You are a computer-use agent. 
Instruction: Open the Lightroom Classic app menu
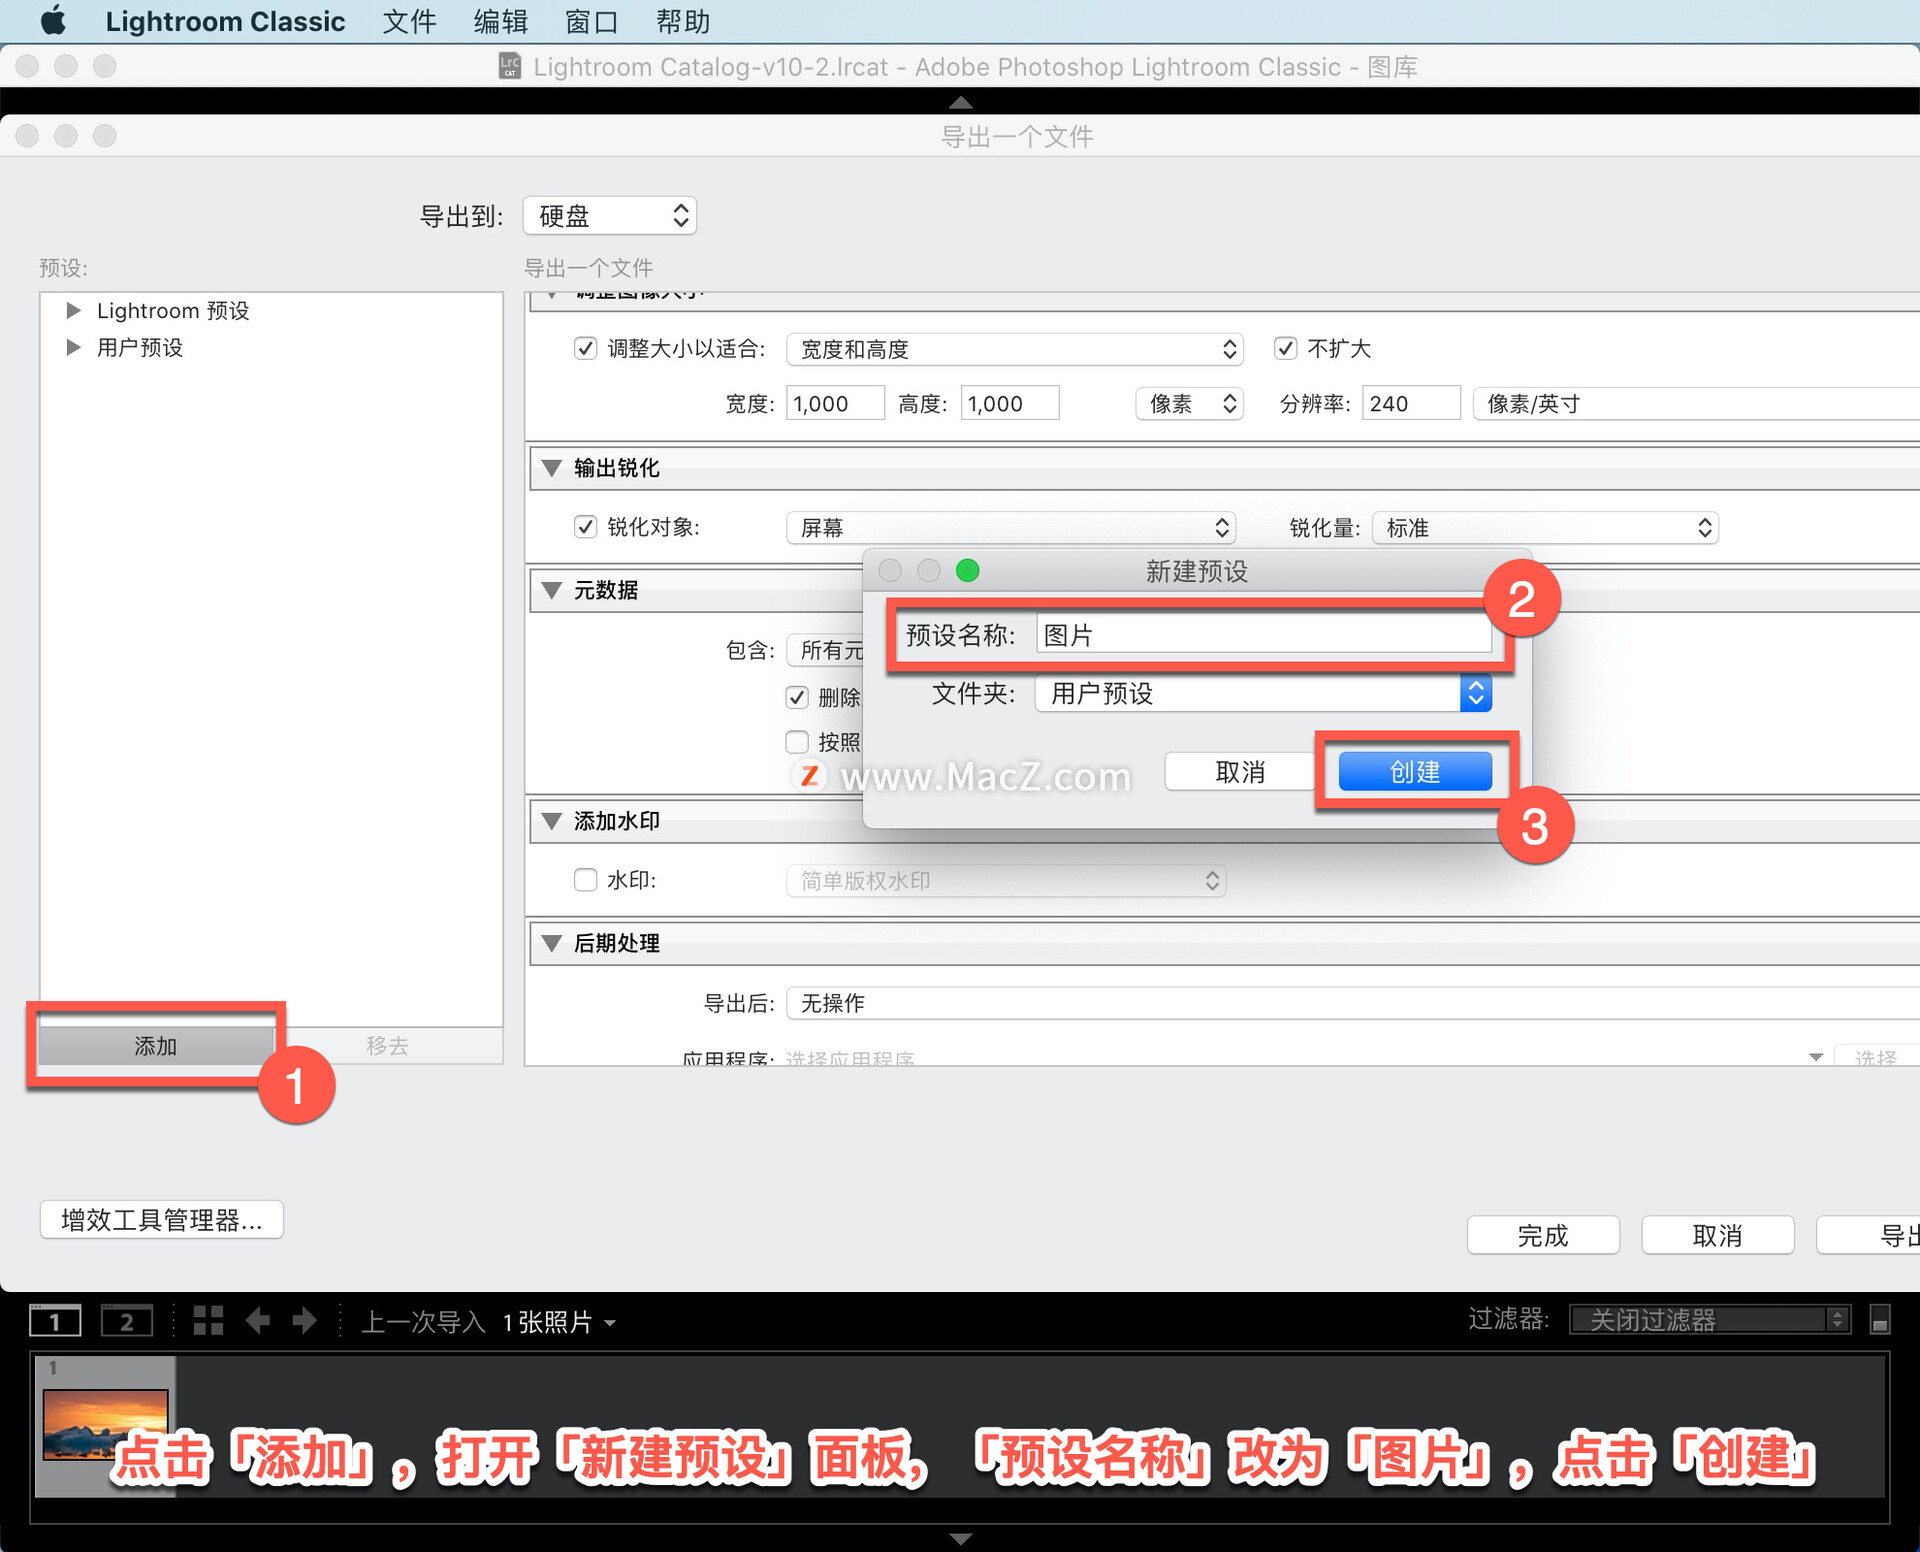(x=225, y=21)
